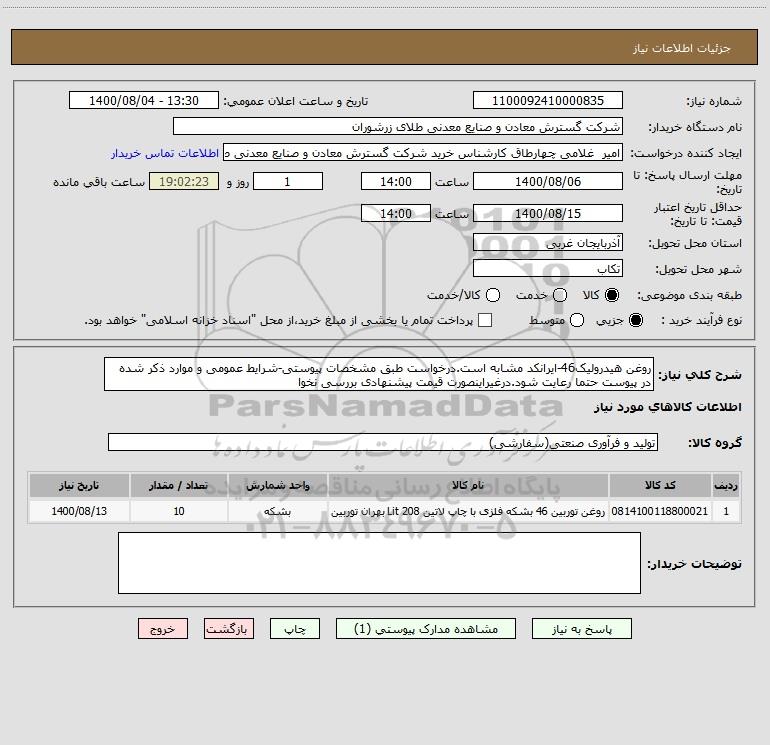Screen dimensions: 770x745
Task: Click the روغن توربین 46 item name cell
Action: (468, 511)
